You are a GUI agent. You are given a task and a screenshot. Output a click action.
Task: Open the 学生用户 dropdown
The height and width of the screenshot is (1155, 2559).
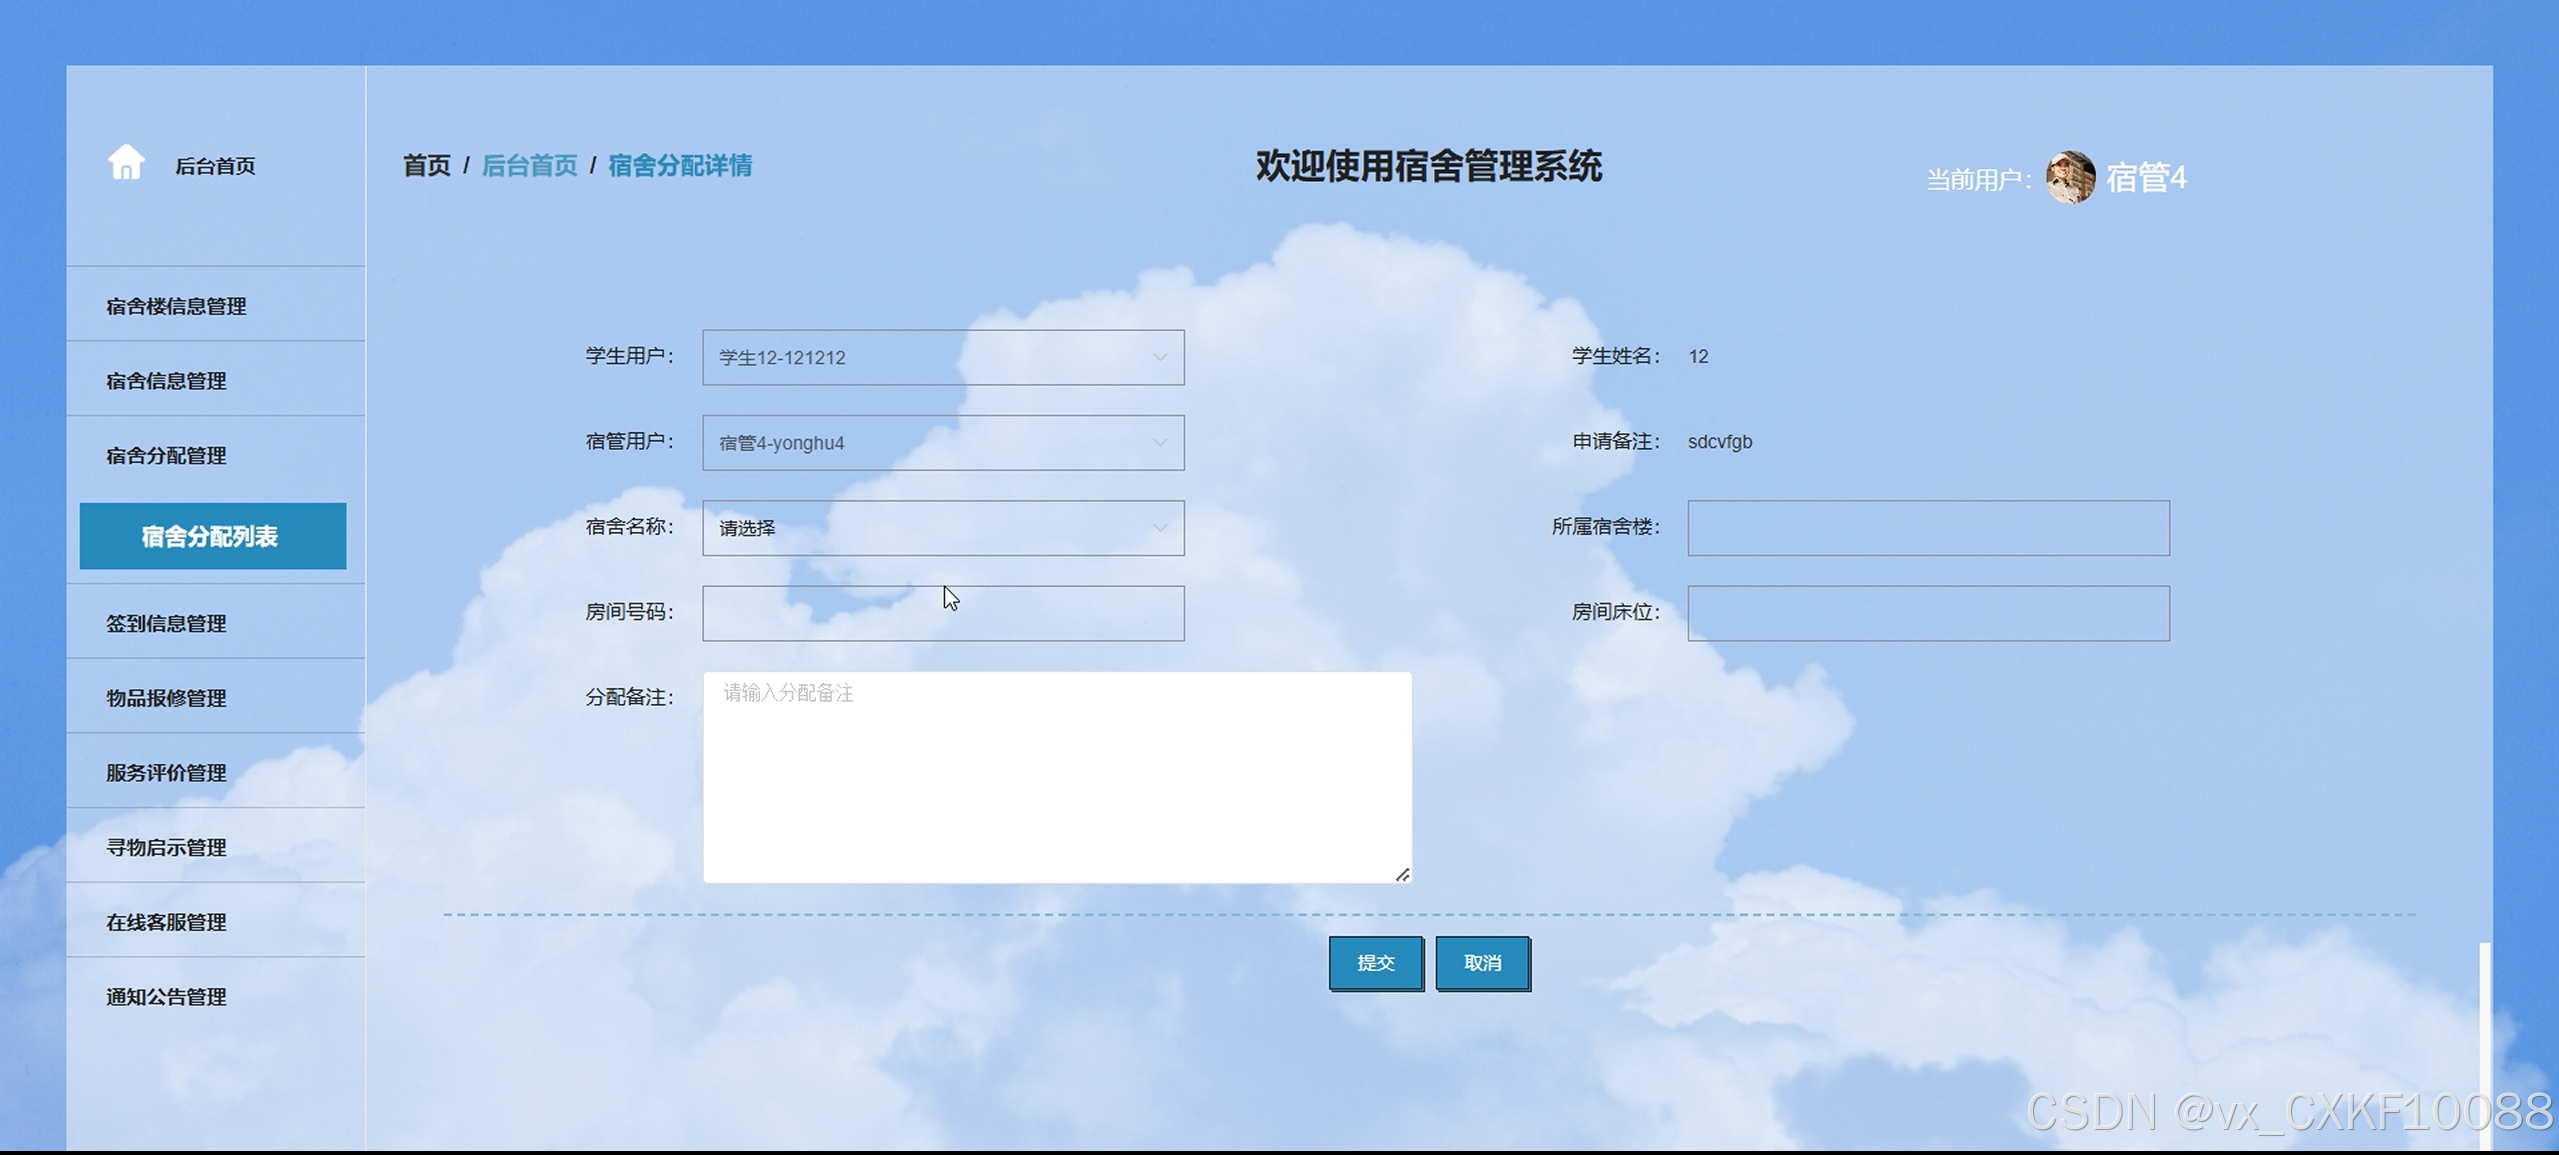[942, 357]
